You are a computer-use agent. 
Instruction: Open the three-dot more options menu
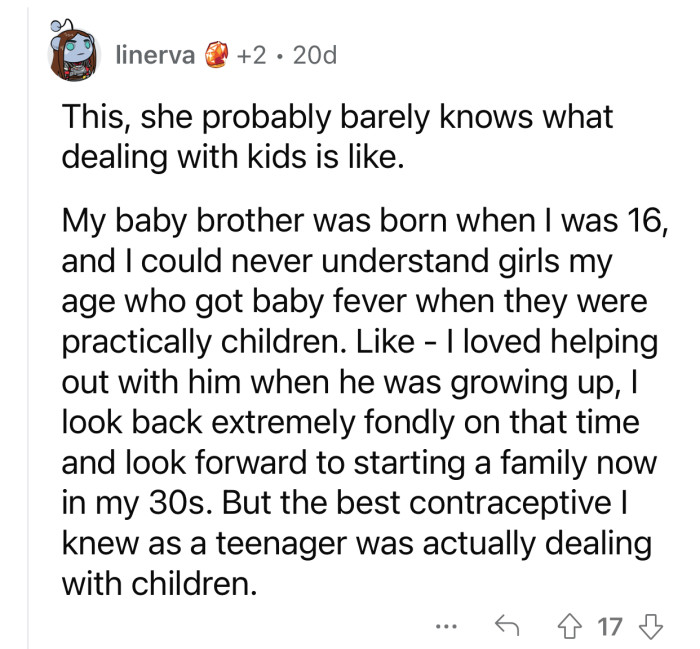(x=446, y=627)
